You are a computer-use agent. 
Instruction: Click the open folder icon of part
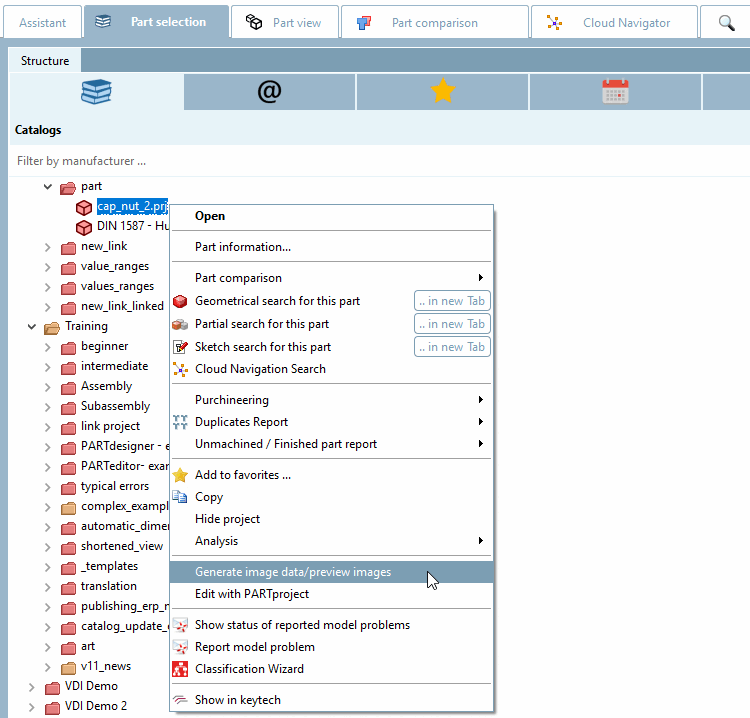[68, 188]
